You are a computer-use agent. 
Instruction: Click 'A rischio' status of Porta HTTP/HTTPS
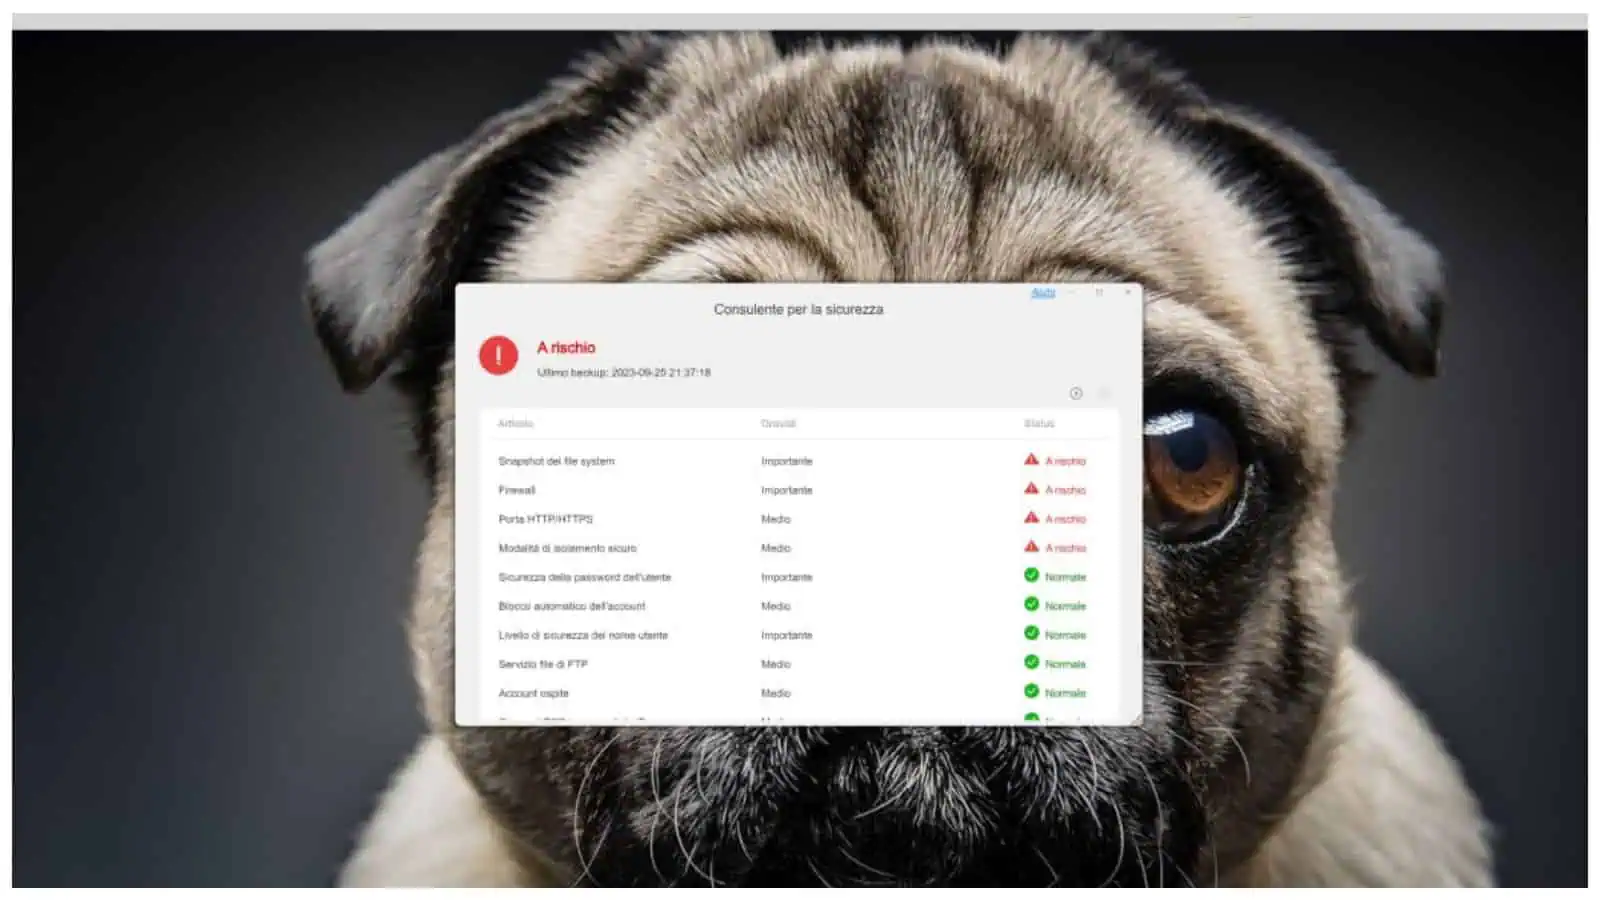pyautogui.click(x=1065, y=519)
